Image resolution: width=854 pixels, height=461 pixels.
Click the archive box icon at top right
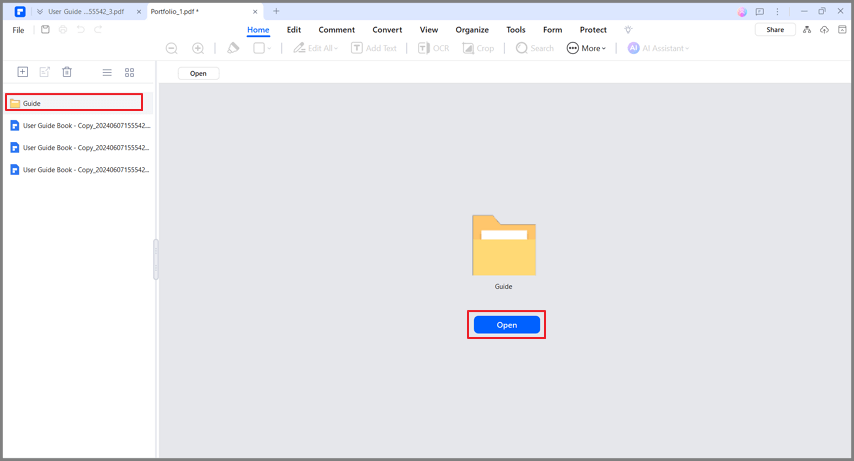(x=842, y=29)
